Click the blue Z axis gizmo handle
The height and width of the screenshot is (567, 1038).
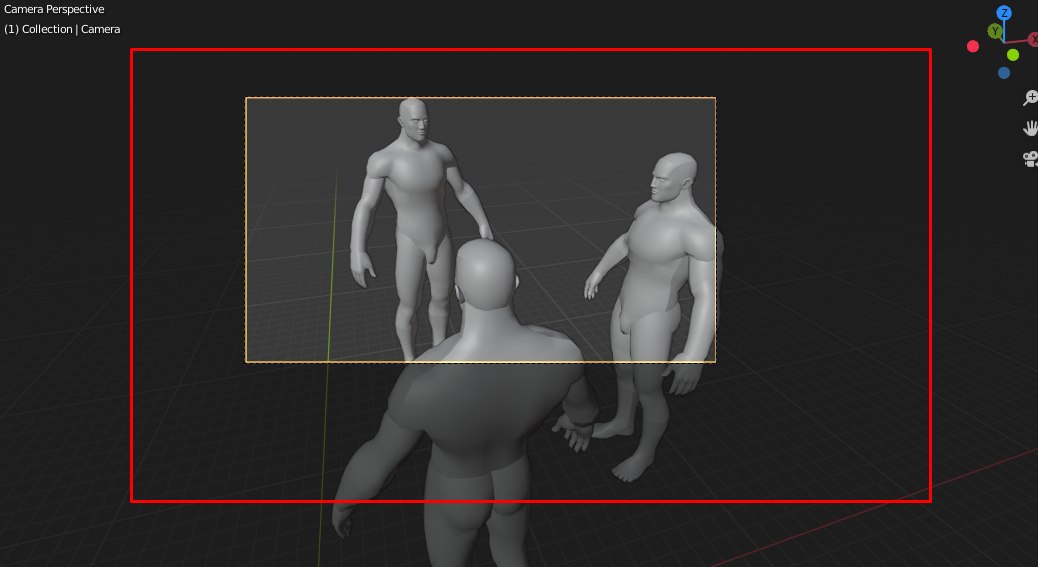[x=1004, y=13]
